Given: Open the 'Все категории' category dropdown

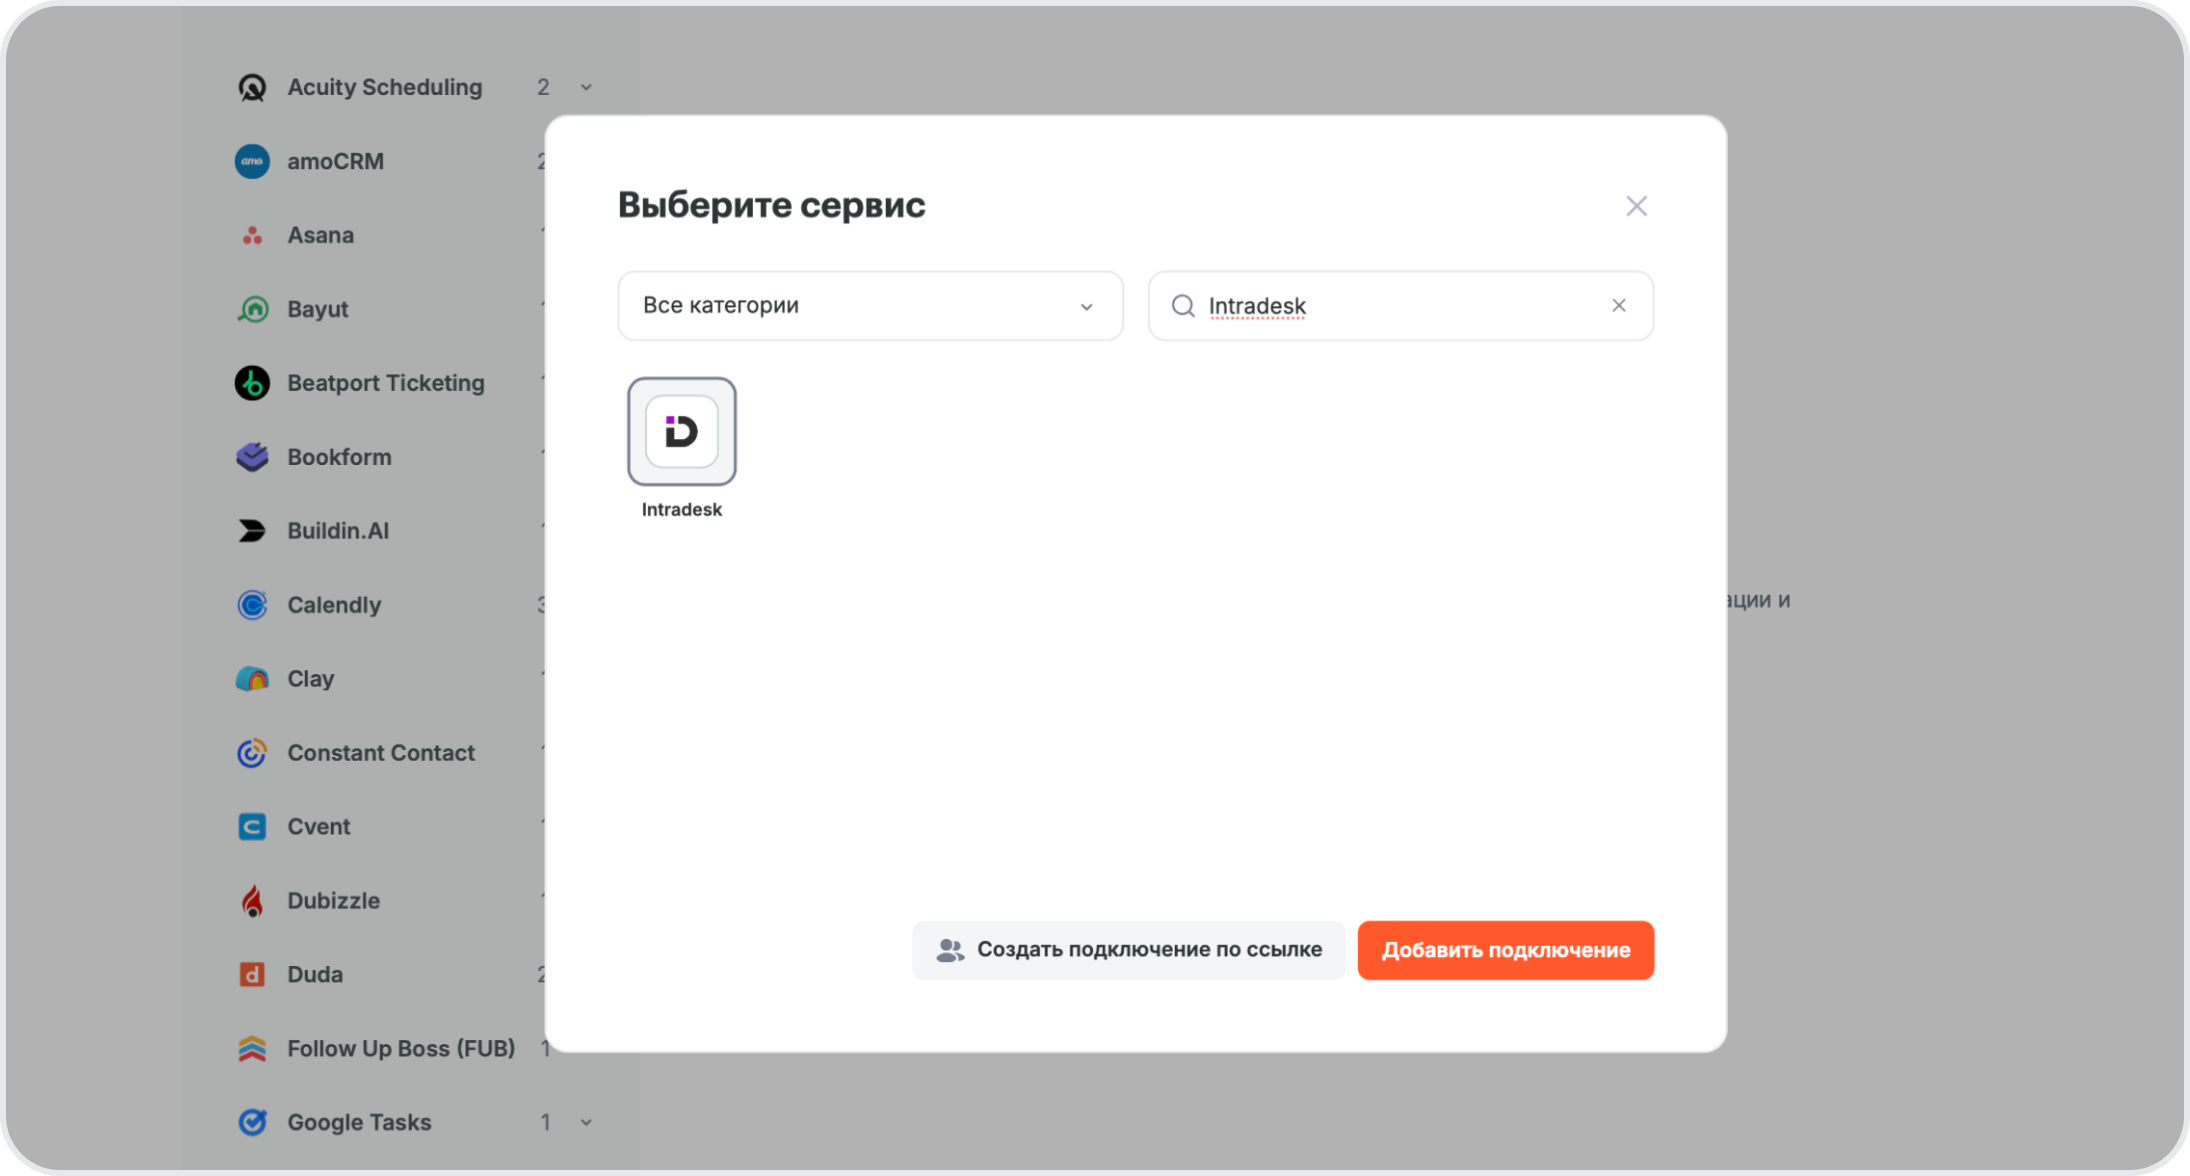Looking at the screenshot, I should coord(869,306).
